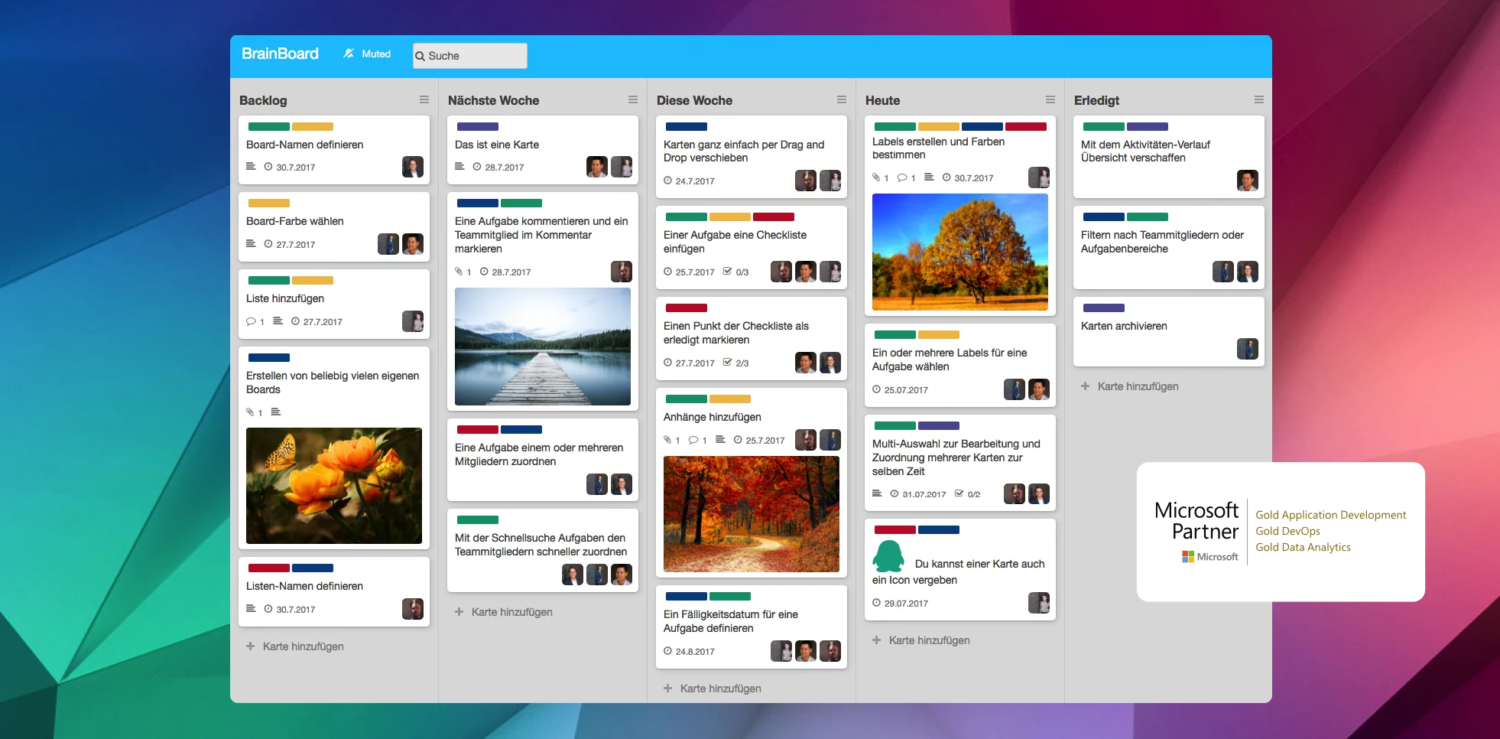Open 'Mit der Schnellsuche Aufgaben' card title
Image resolution: width=1500 pixels, height=739 pixels.
[x=541, y=545]
